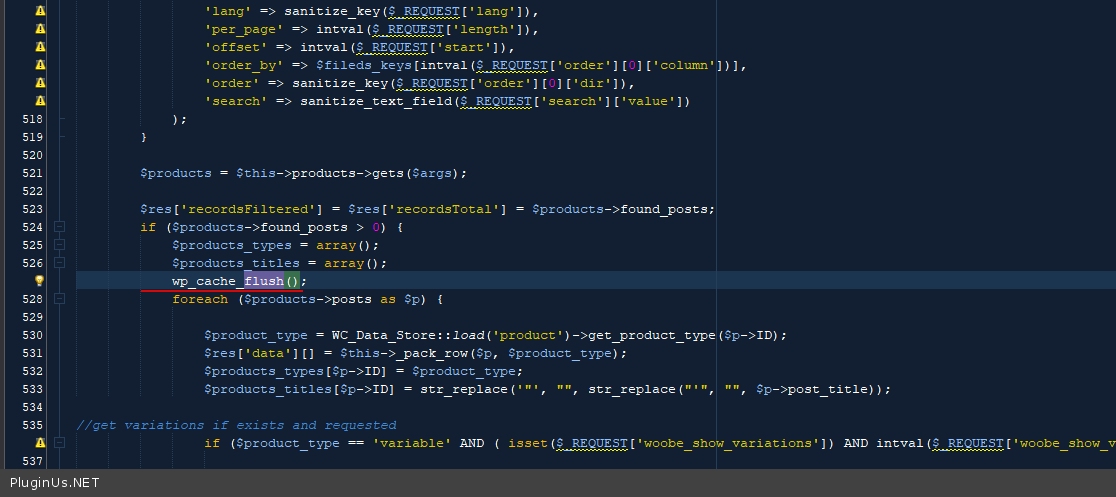
Task: Click line number 521 in the gutter
Action: point(32,173)
